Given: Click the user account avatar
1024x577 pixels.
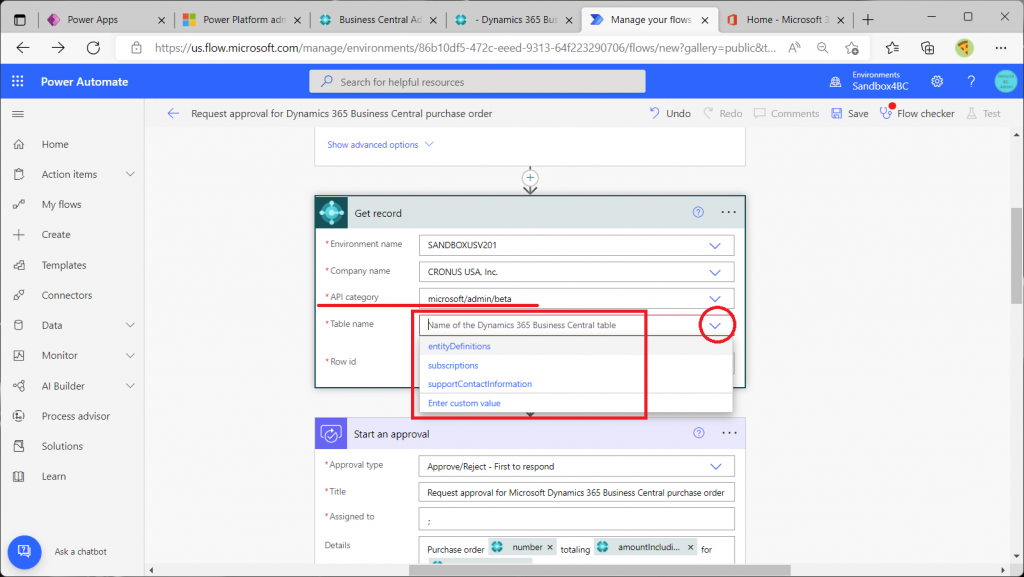Looking at the screenshot, I should pos(1006,82).
